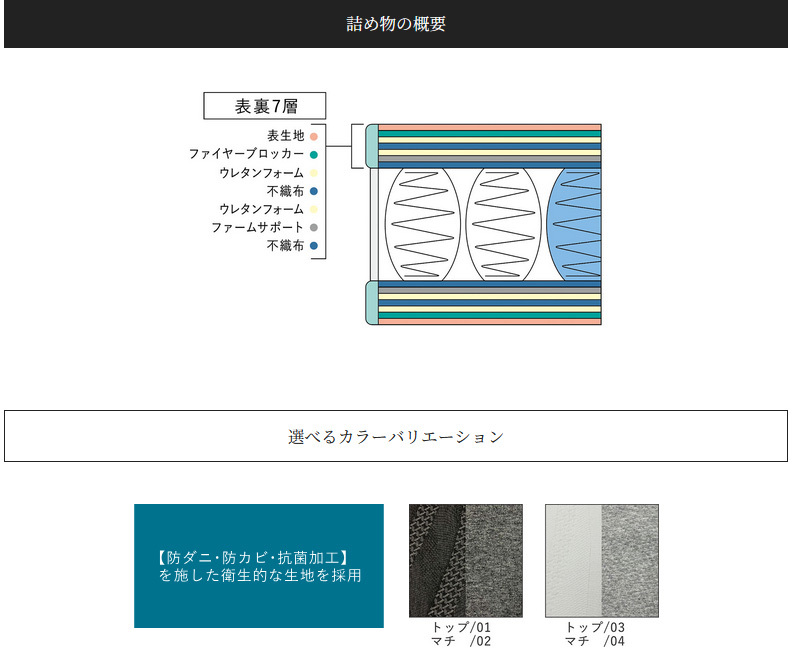Click 不織布 label just above ファームサポート's ウレタンフォーム

click(x=285, y=191)
